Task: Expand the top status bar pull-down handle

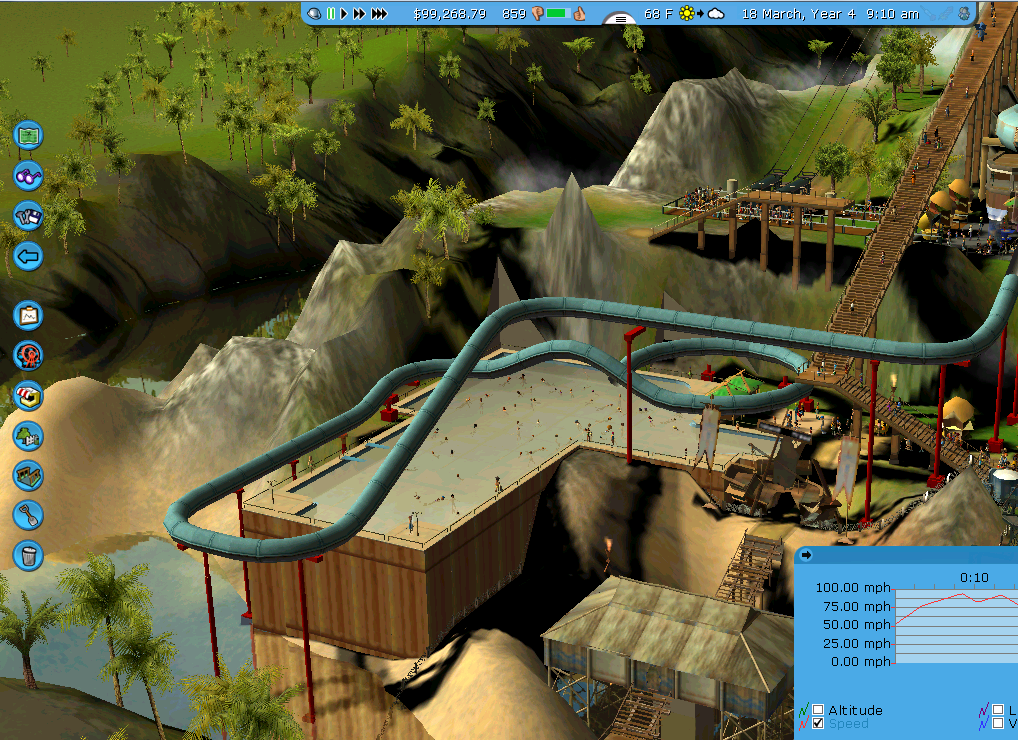Action: pos(620,19)
